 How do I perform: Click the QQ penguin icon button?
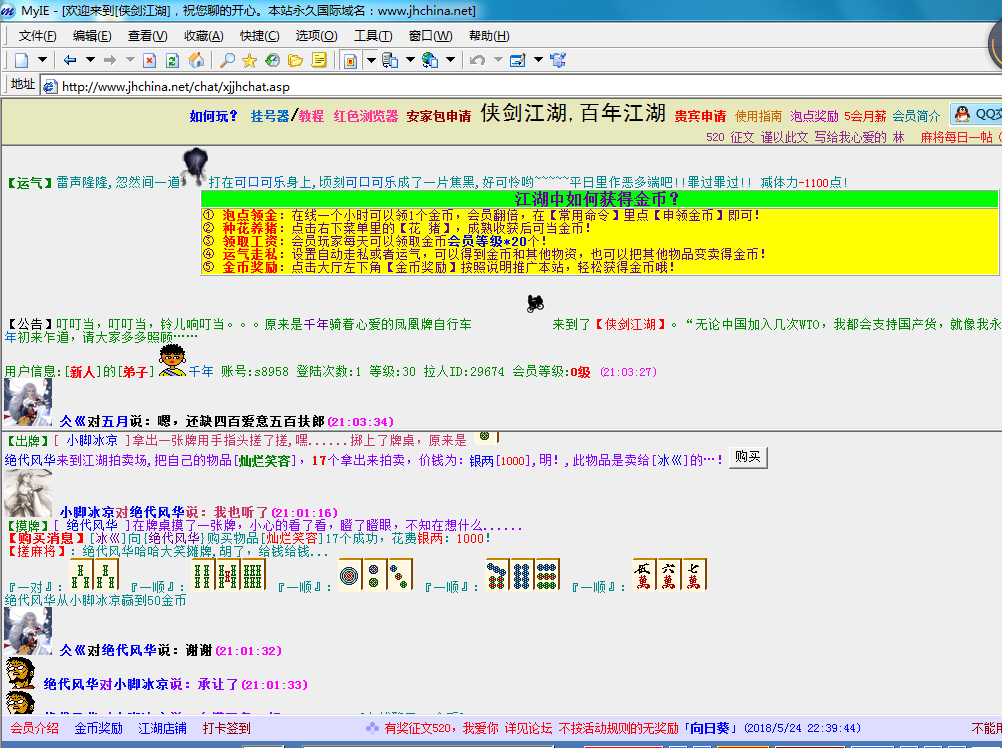pos(976,114)
